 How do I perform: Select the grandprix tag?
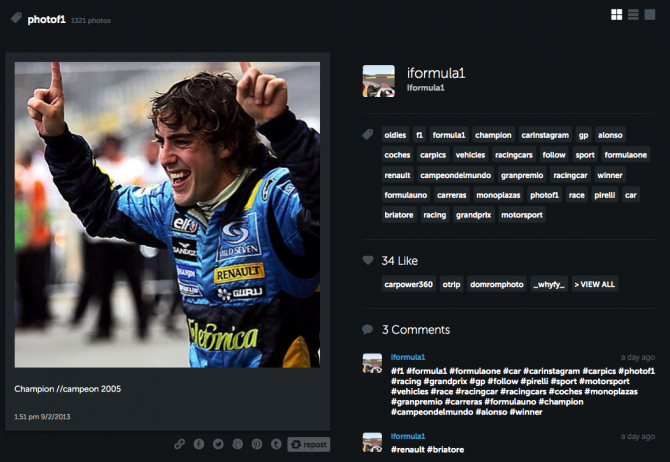pyautogui.click(x=473, y=215)
